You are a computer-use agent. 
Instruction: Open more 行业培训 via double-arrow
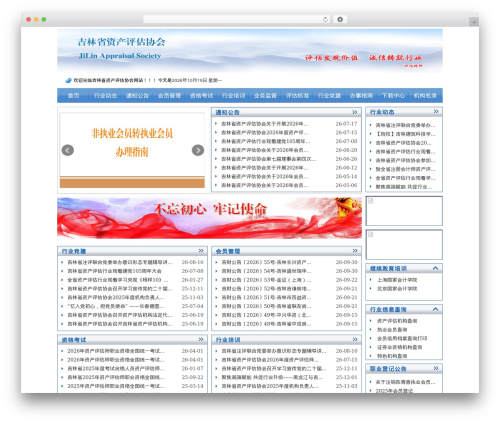click(x=355, y=339)
